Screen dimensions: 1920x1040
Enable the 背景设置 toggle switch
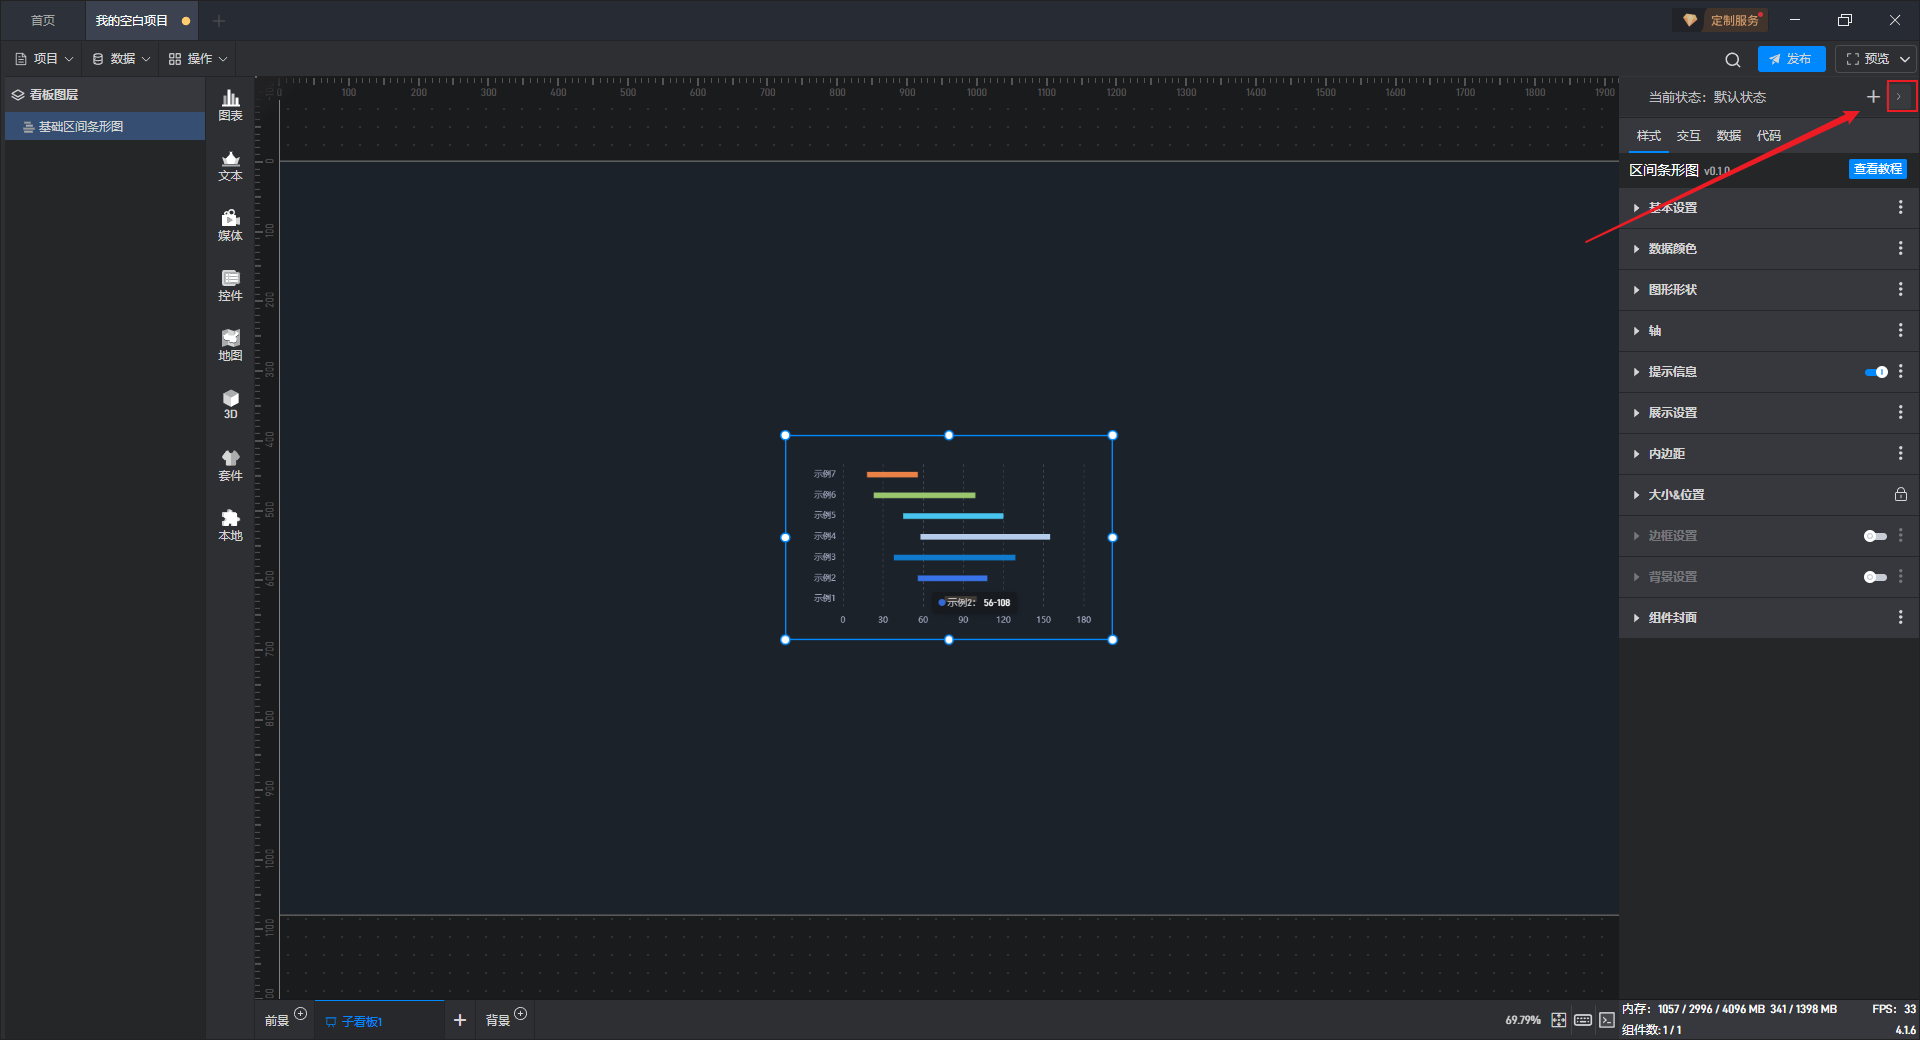1875,577
